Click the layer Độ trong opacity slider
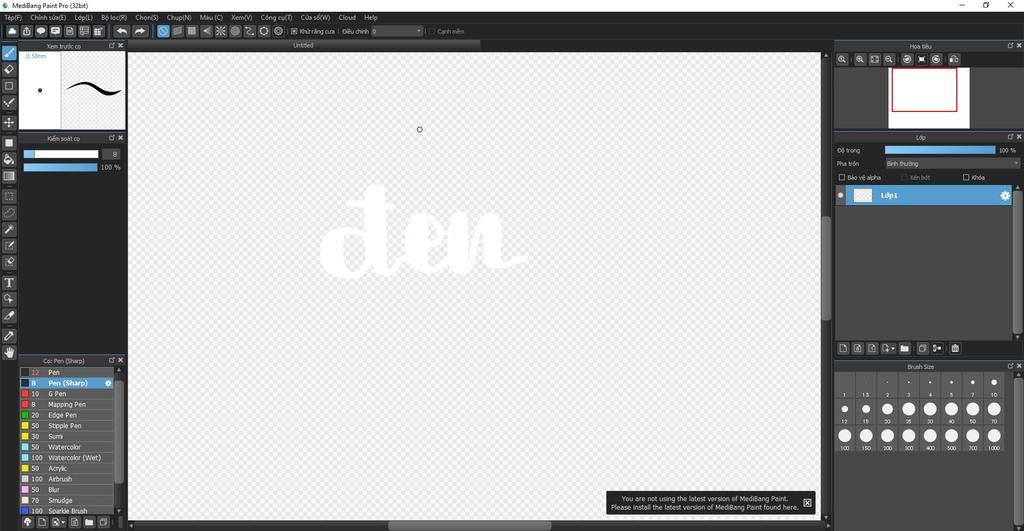The height and width of the screenshot is (531, 1024). tap(940, 150)
